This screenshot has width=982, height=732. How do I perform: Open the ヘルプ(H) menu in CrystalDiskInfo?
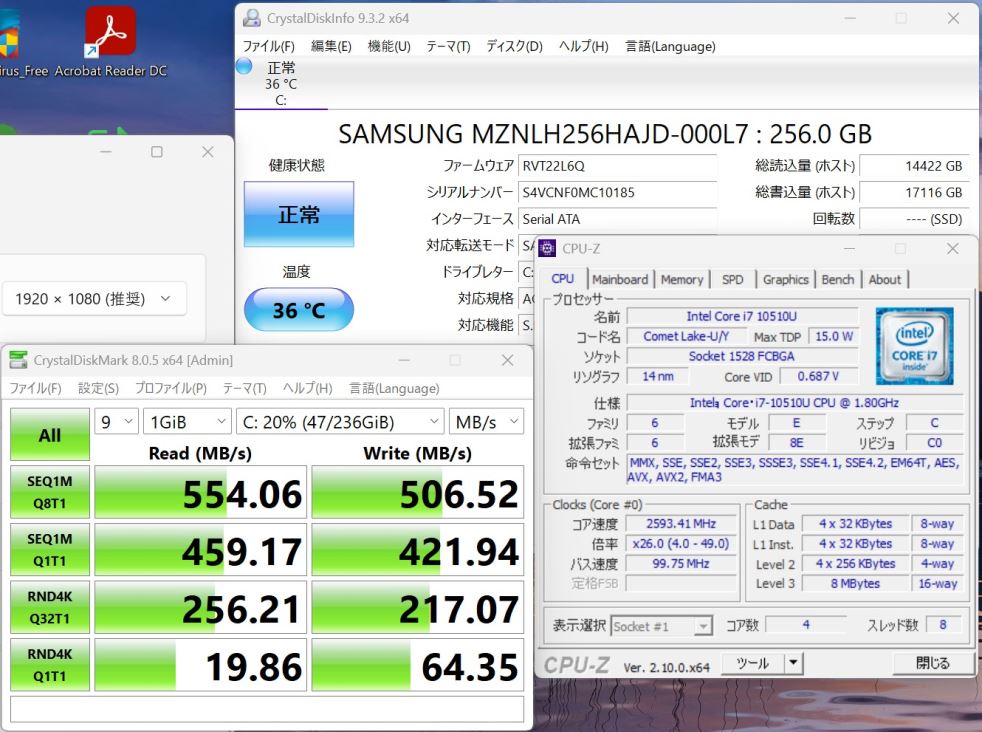[583, 46]
